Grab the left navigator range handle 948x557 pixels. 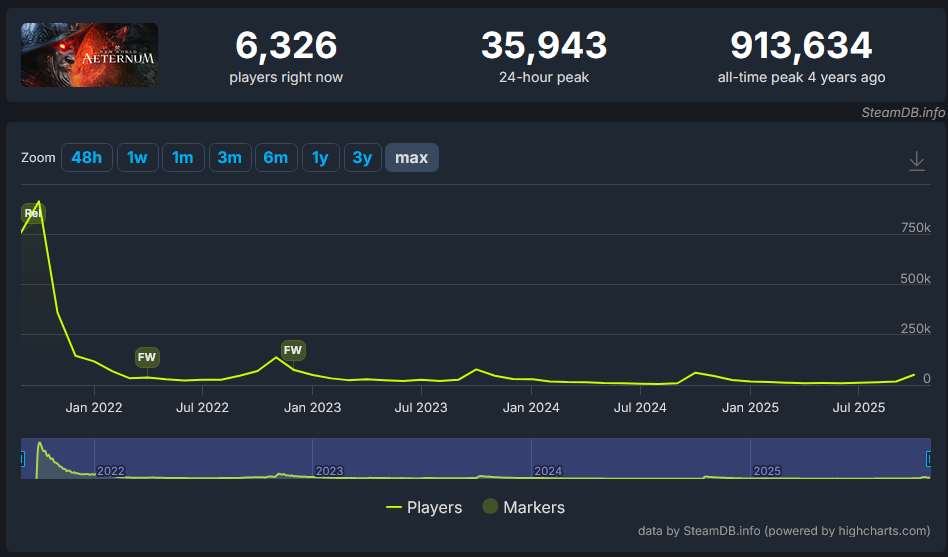(22, 459)
